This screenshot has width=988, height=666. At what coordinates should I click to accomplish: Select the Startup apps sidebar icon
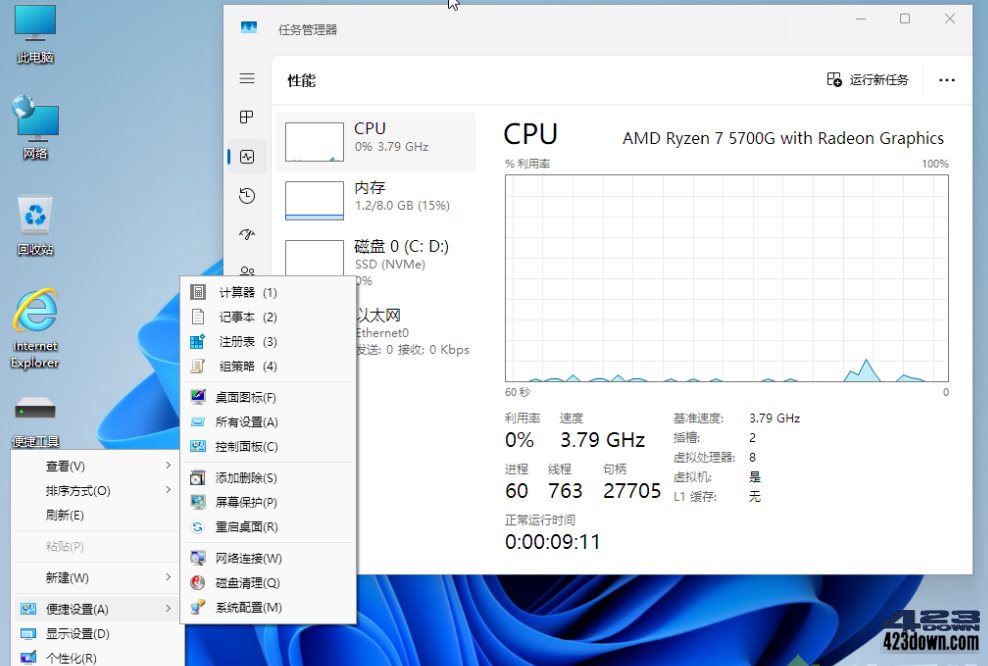(x=247, y=235)
